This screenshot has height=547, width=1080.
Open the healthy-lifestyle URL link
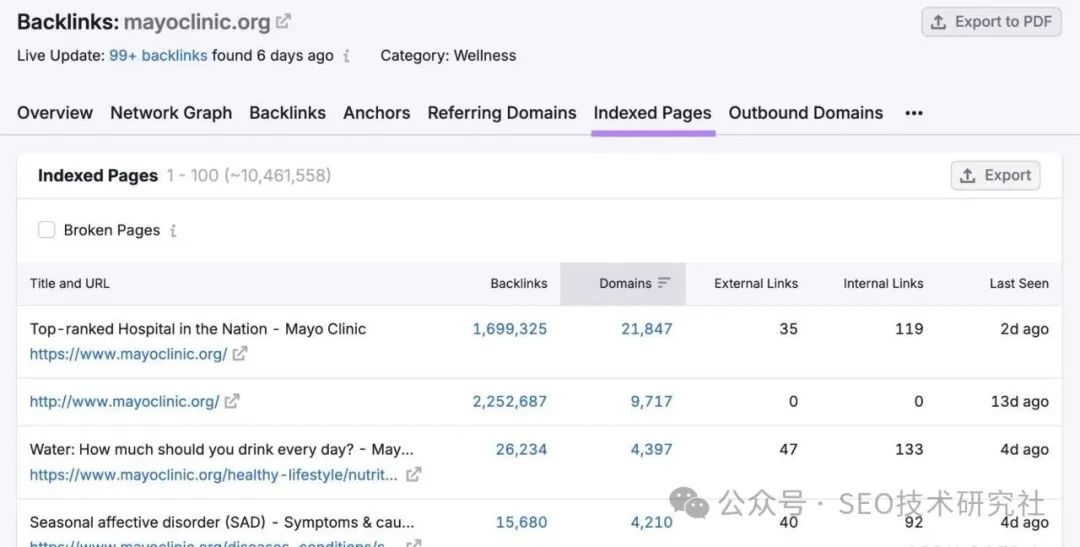[x=214, y=475]
